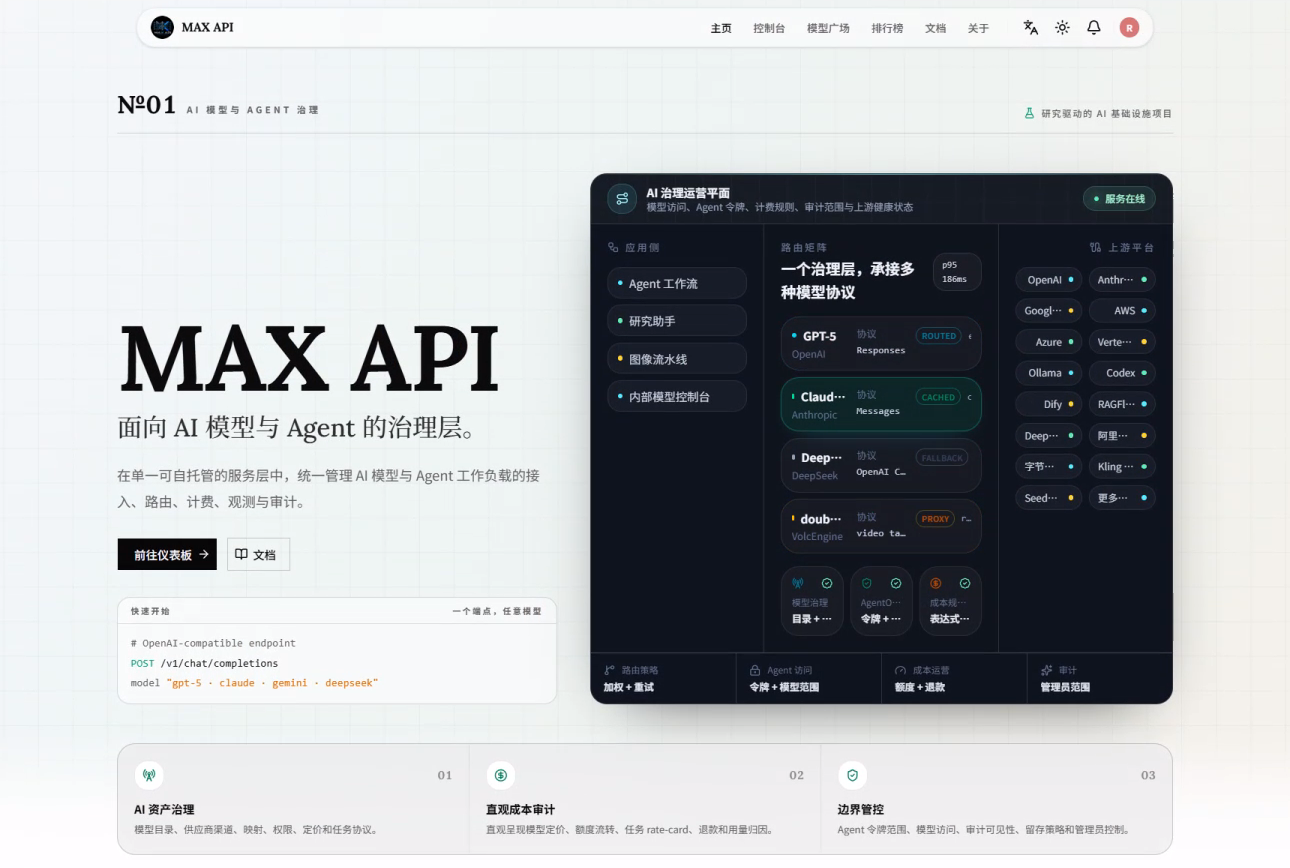Click the 快速开始 label

point(150,611)
